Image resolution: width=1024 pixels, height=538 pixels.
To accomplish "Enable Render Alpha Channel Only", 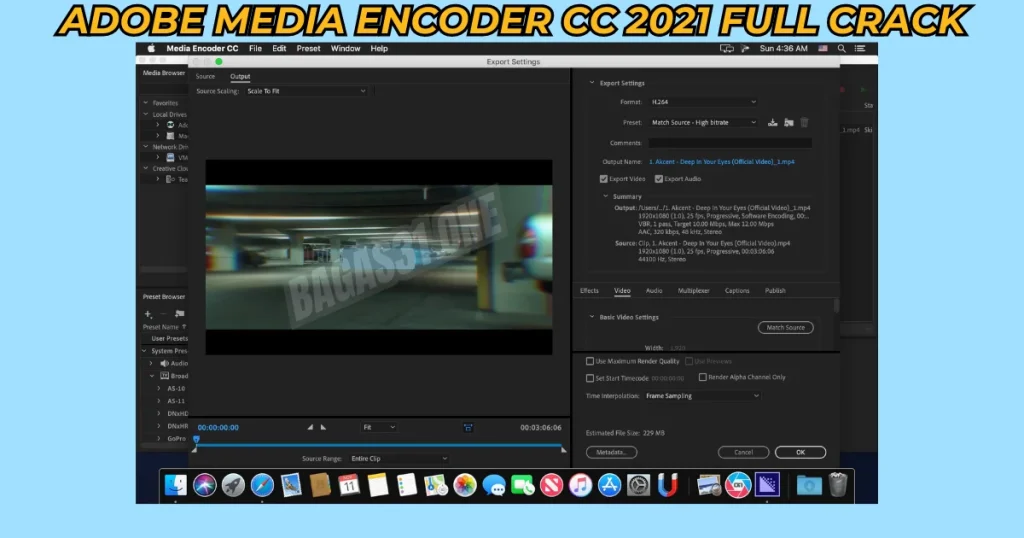I will pos(703,377).
